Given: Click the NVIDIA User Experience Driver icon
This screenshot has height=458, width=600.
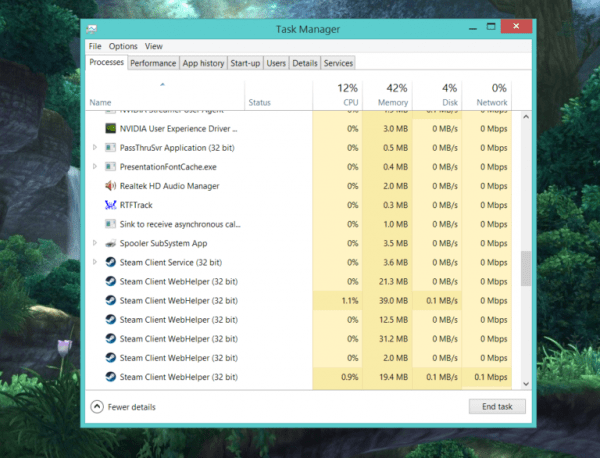Looking at the screenshot, I should click(x=110, y=128).
